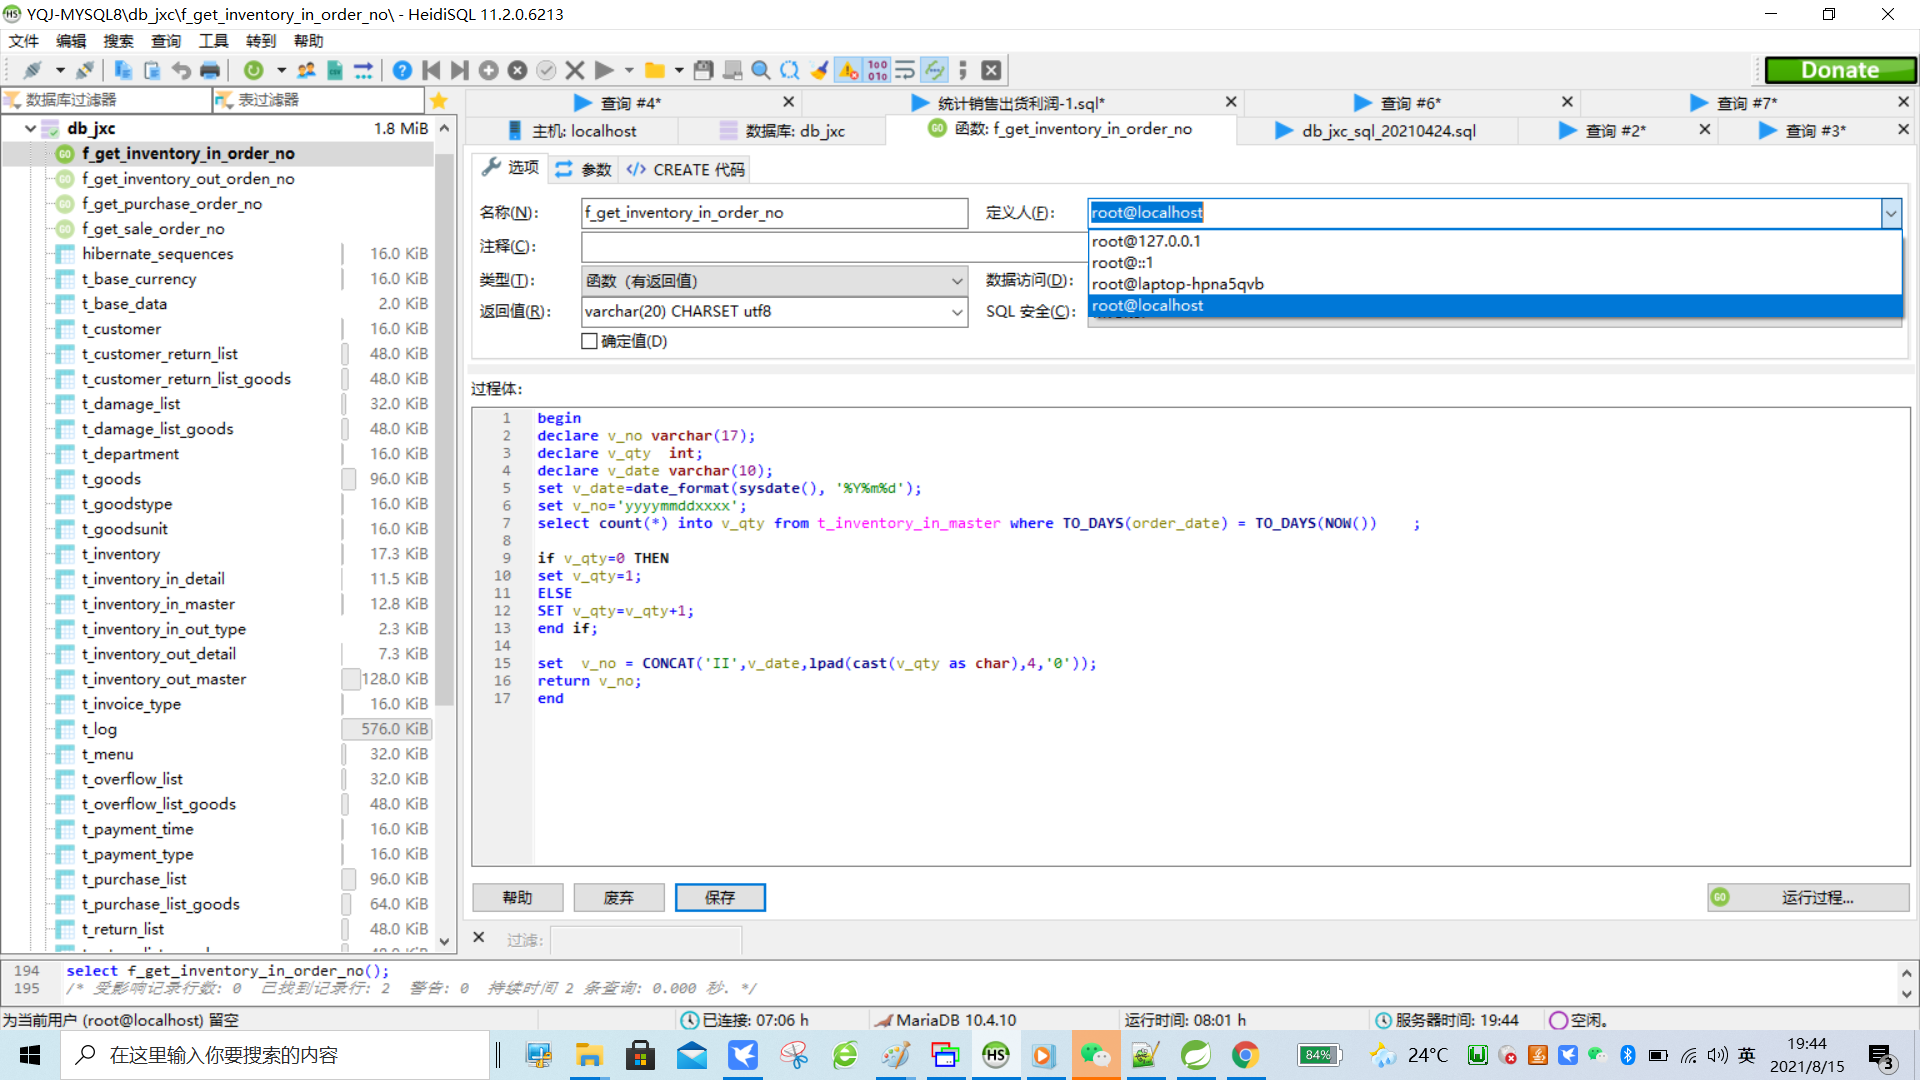Enable the 确定值(D) deterministic checkbox
This screenshot has height=1080, width=1920.
590,341
